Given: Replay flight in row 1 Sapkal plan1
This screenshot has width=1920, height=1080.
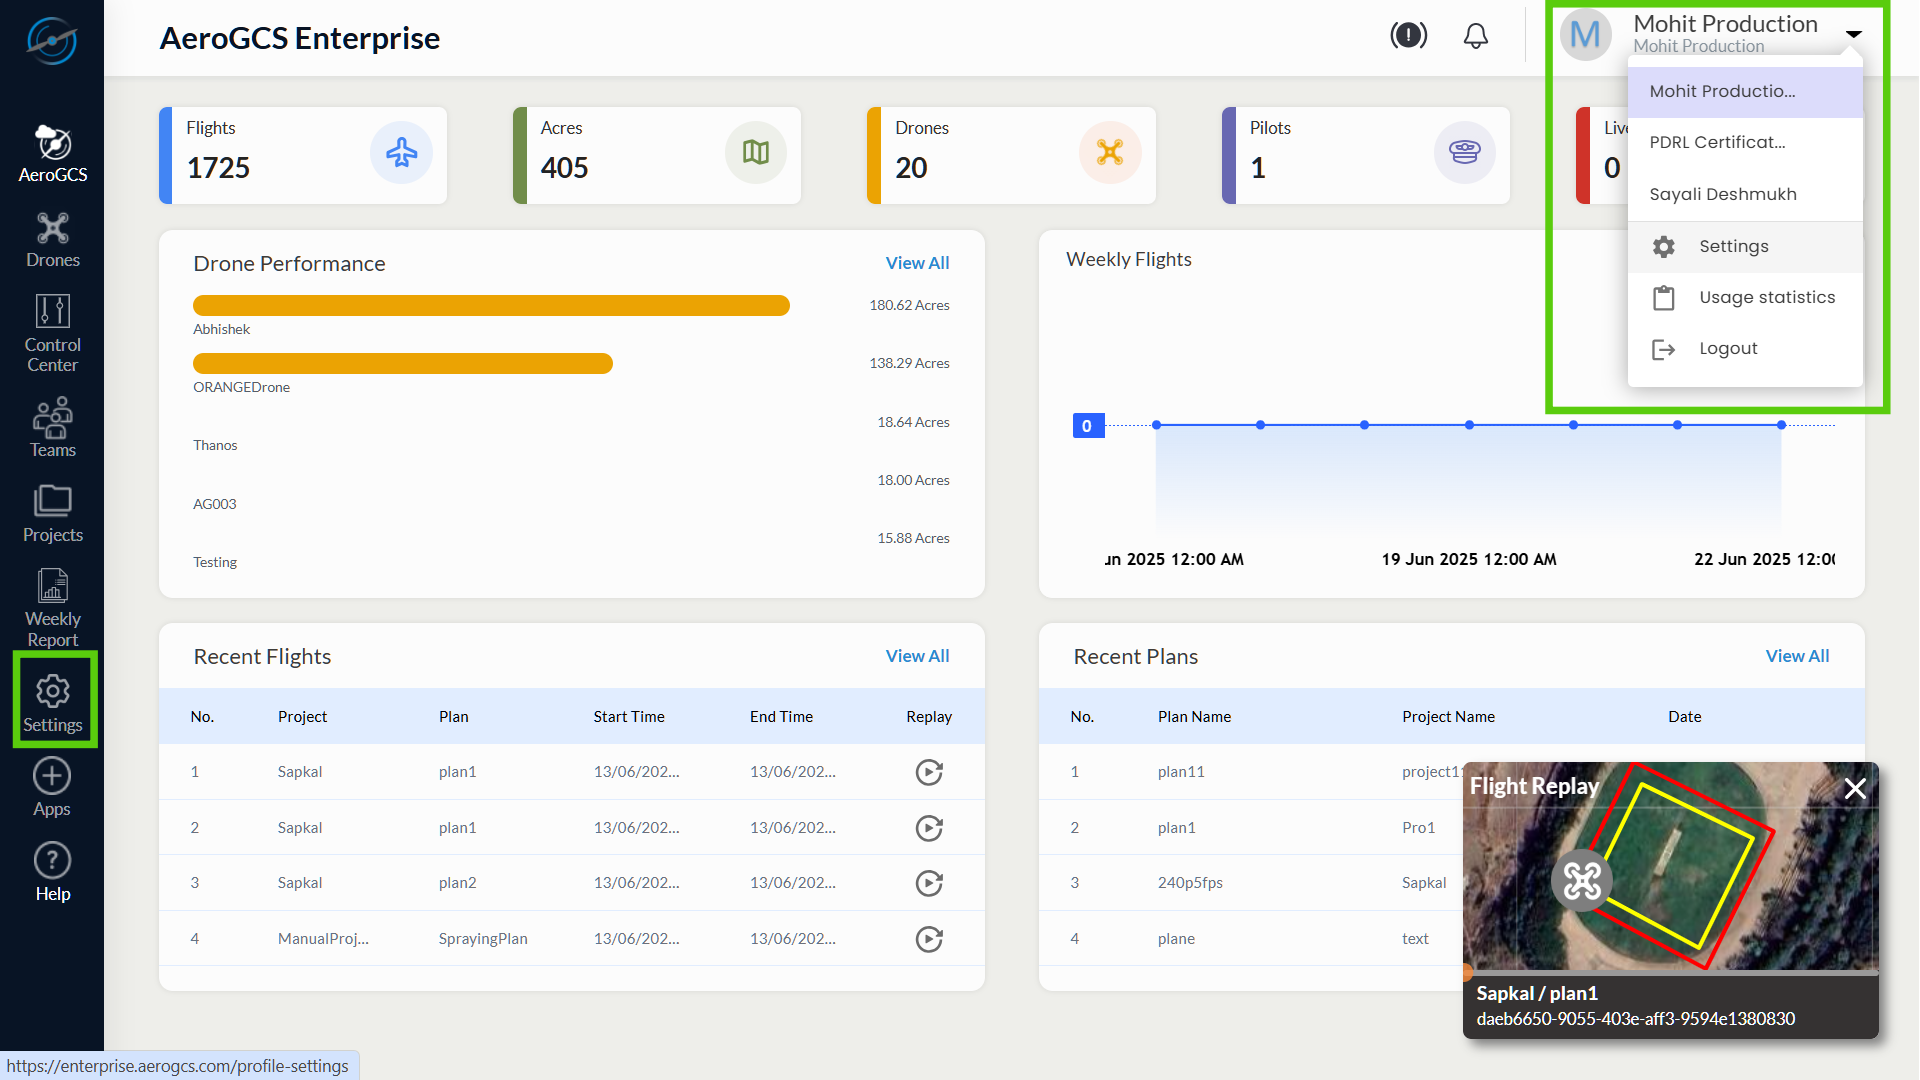Looking at the screenshot, I should pyautogui.click(x=929, y=772).
